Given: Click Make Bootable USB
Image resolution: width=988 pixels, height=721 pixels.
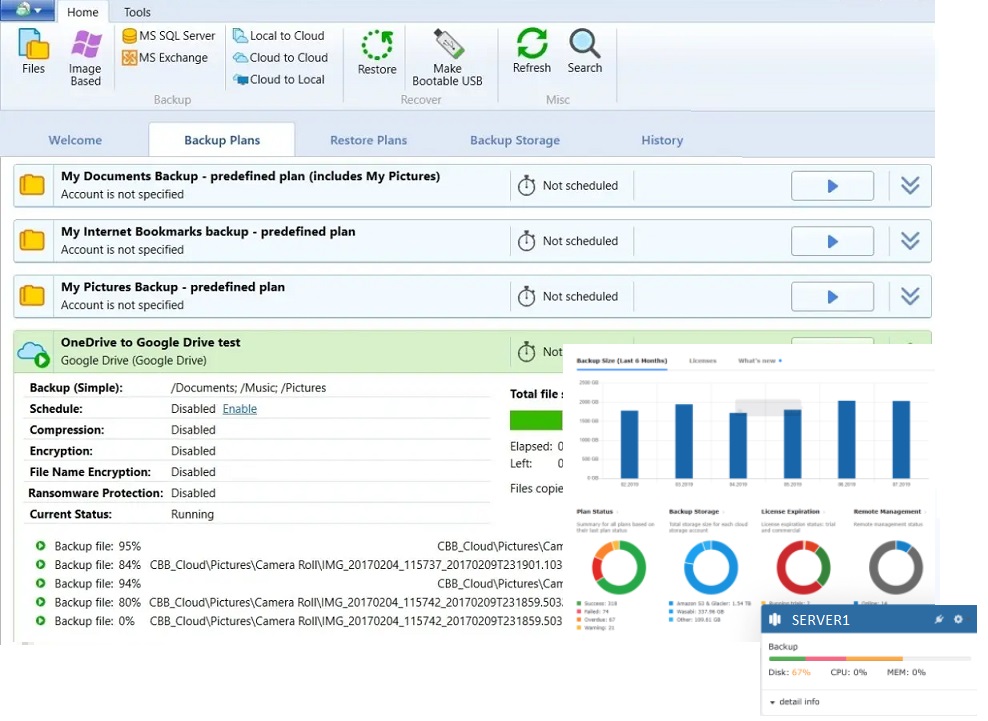Looking at the screenshot, I should pos(447,58).
